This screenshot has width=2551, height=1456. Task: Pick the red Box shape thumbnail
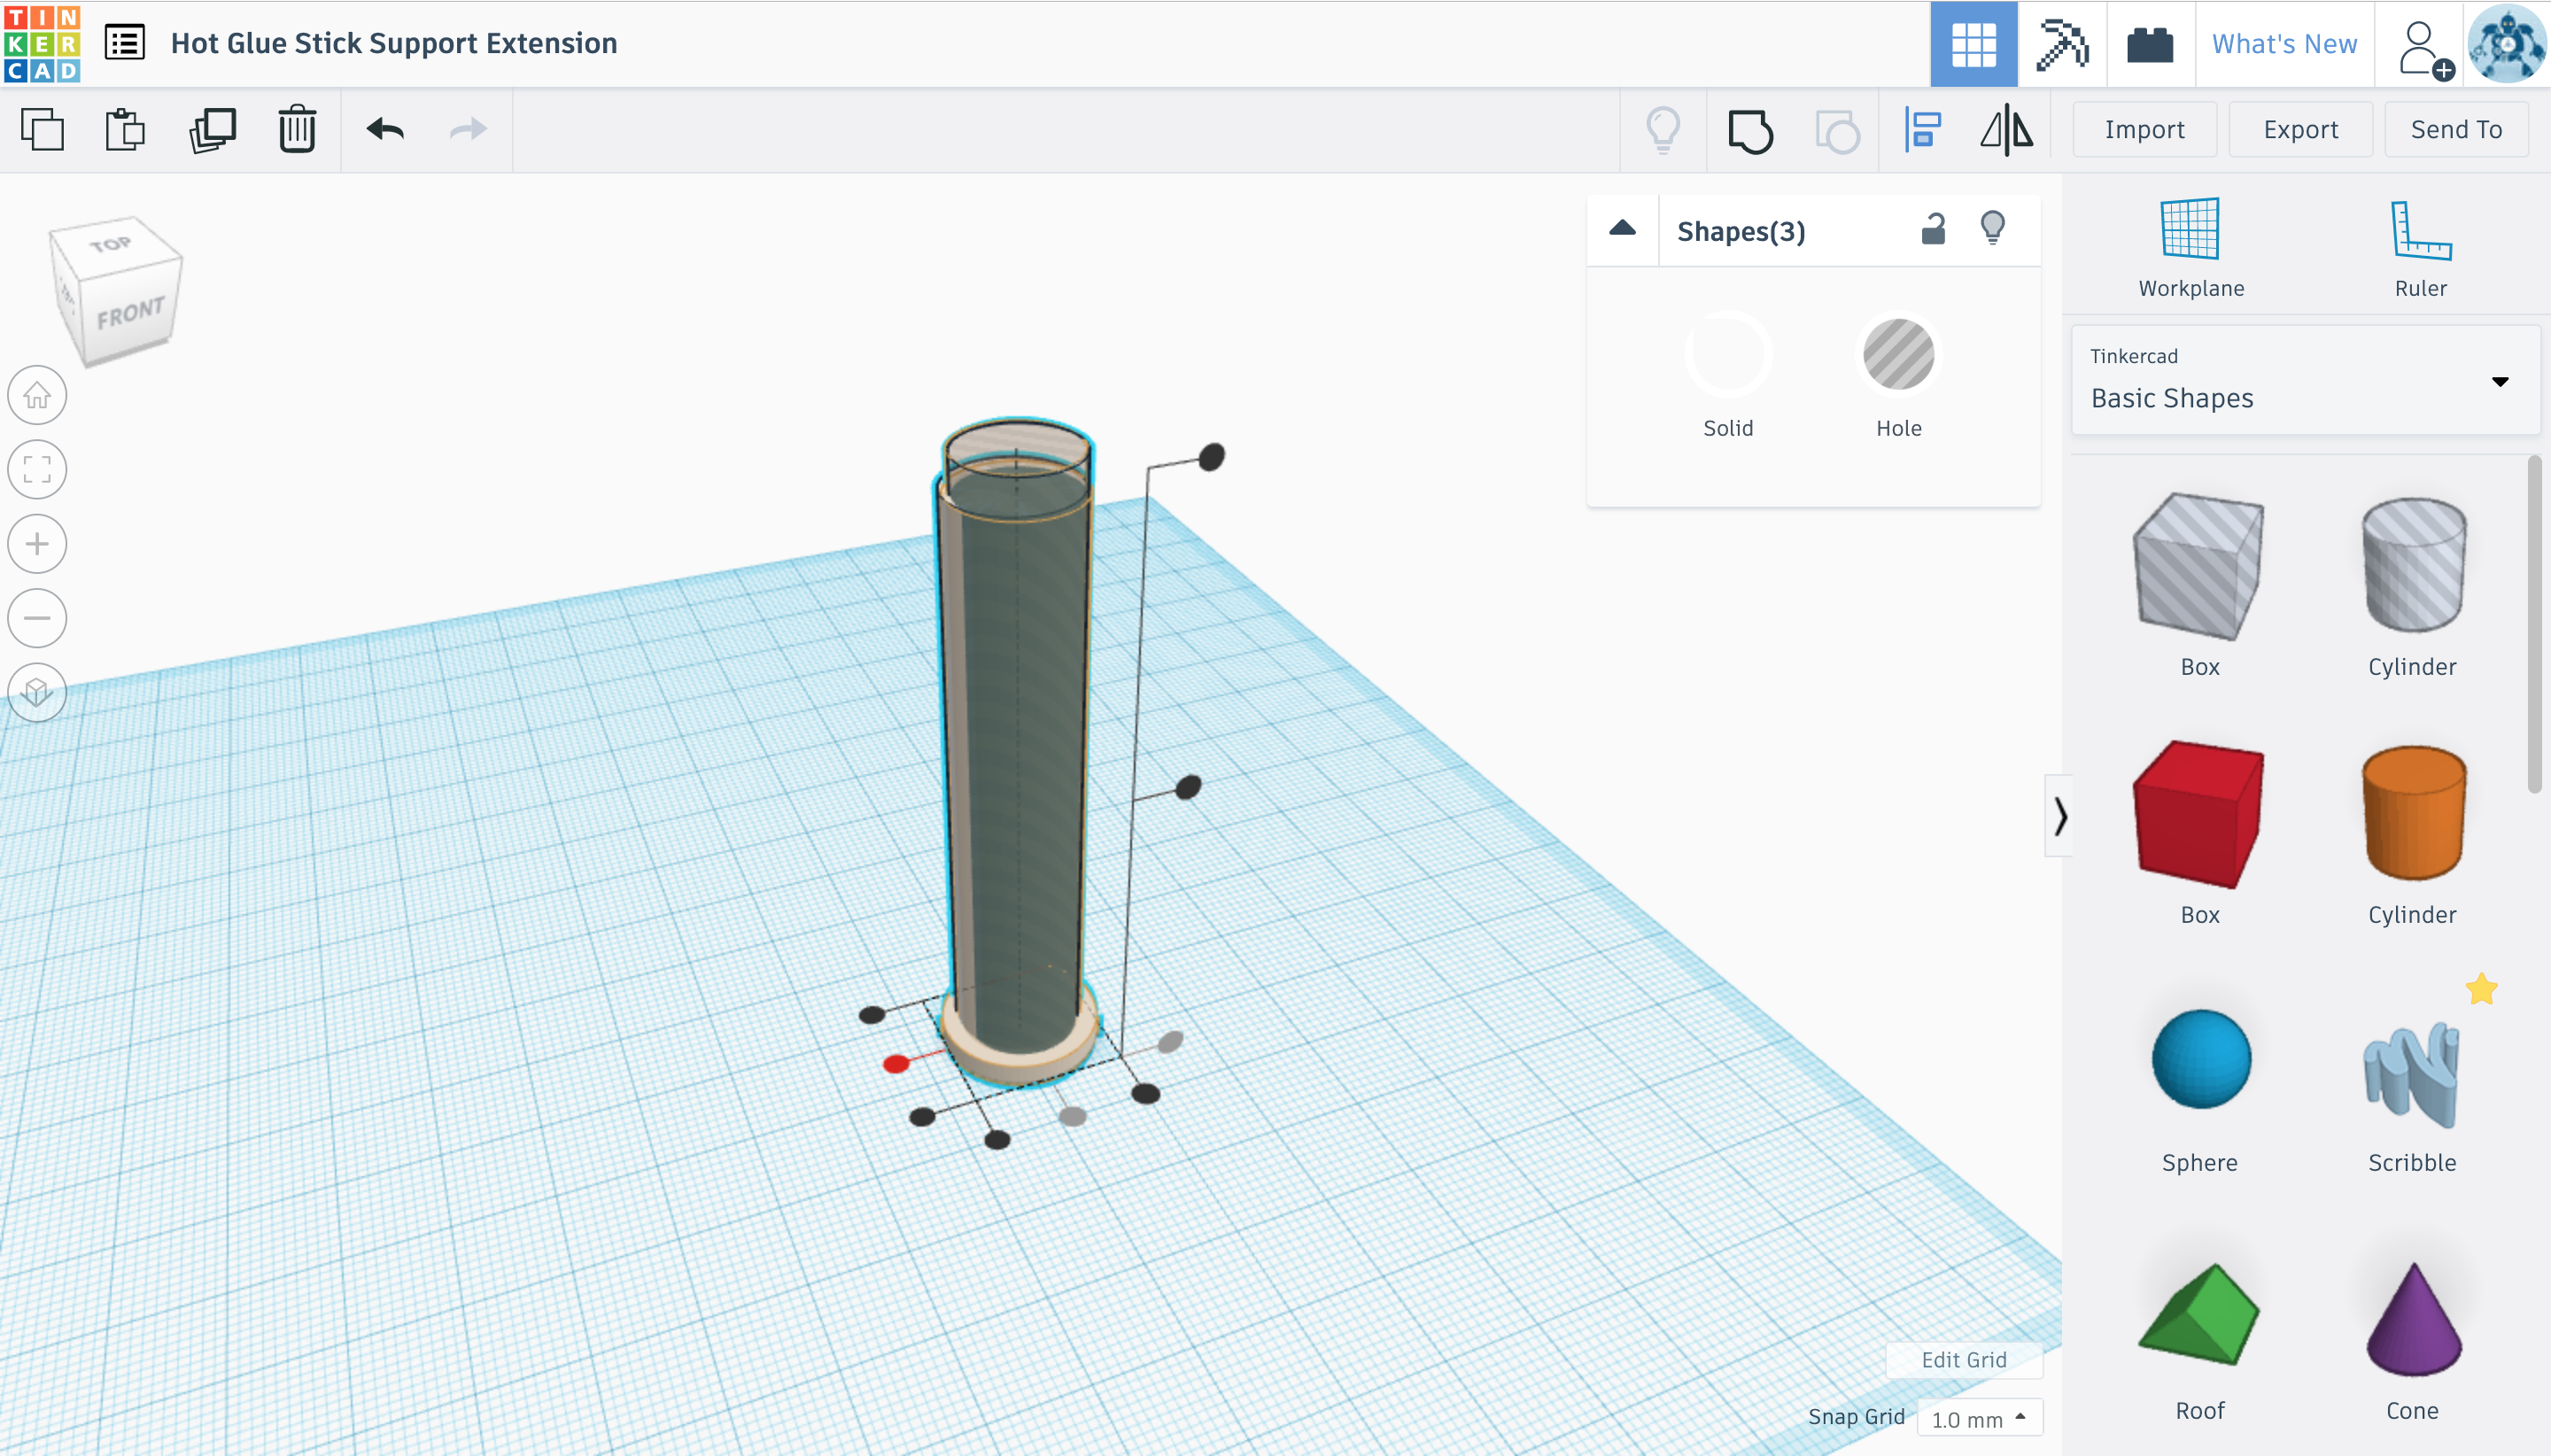[2198, 814]
